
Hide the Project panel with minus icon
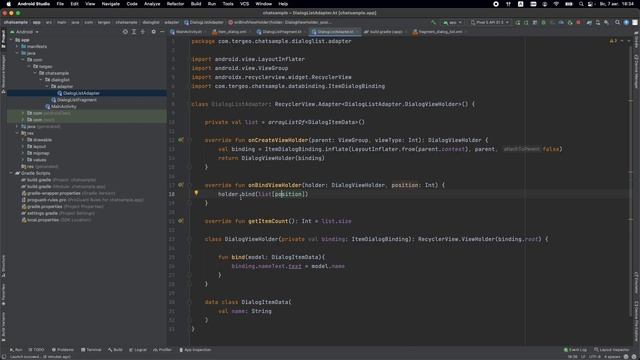click(x=162, y=32)
